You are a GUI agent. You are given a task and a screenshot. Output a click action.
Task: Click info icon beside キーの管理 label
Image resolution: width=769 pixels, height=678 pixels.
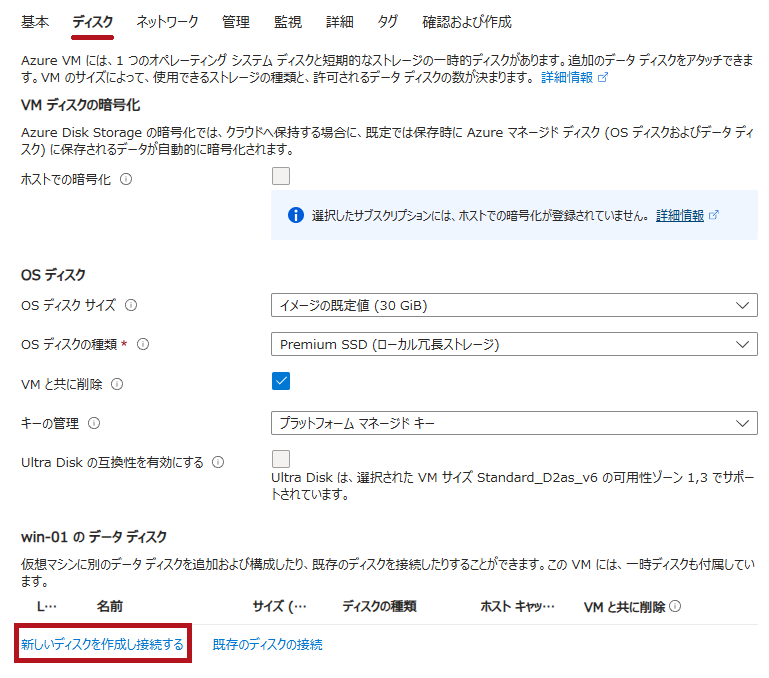[94, 423]
